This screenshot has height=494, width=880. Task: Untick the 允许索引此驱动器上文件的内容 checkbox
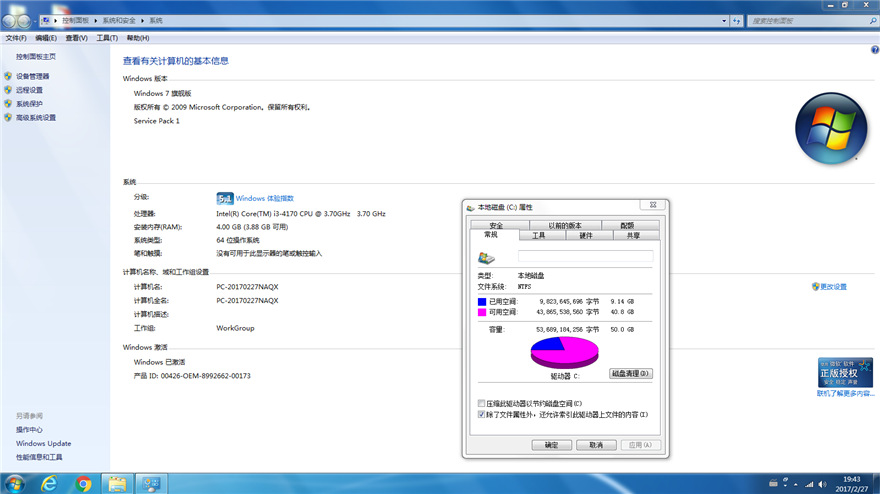pyautogui.click(x=481, y=415)
